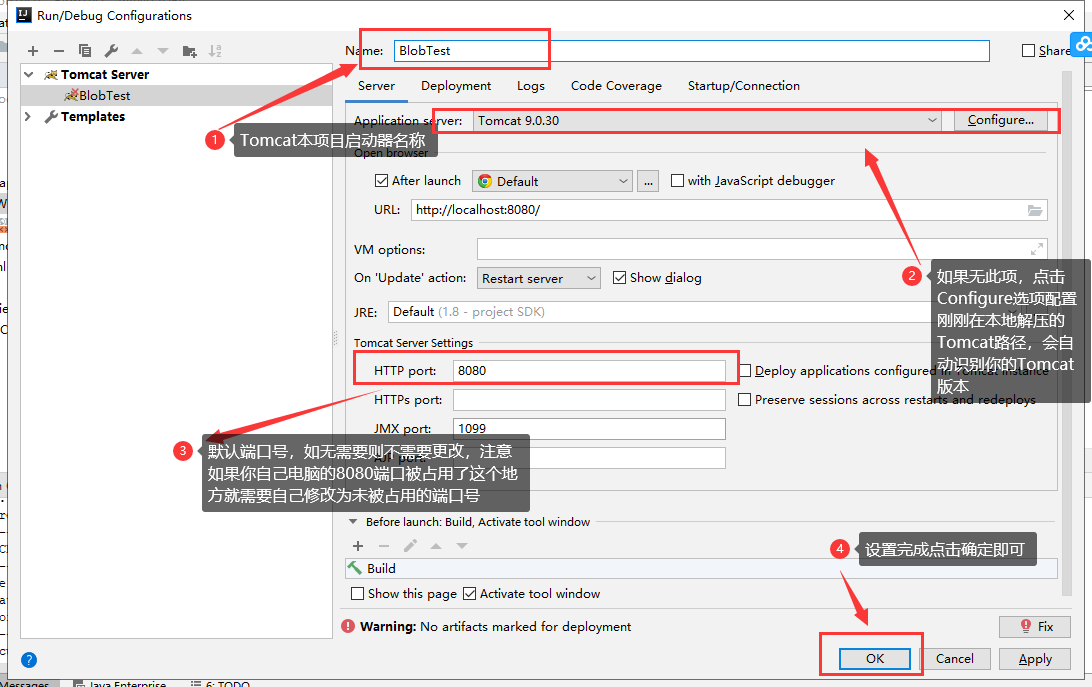Click Configure... button
This screenshot has height=687, width=1092.
[x=1000, y=120]
